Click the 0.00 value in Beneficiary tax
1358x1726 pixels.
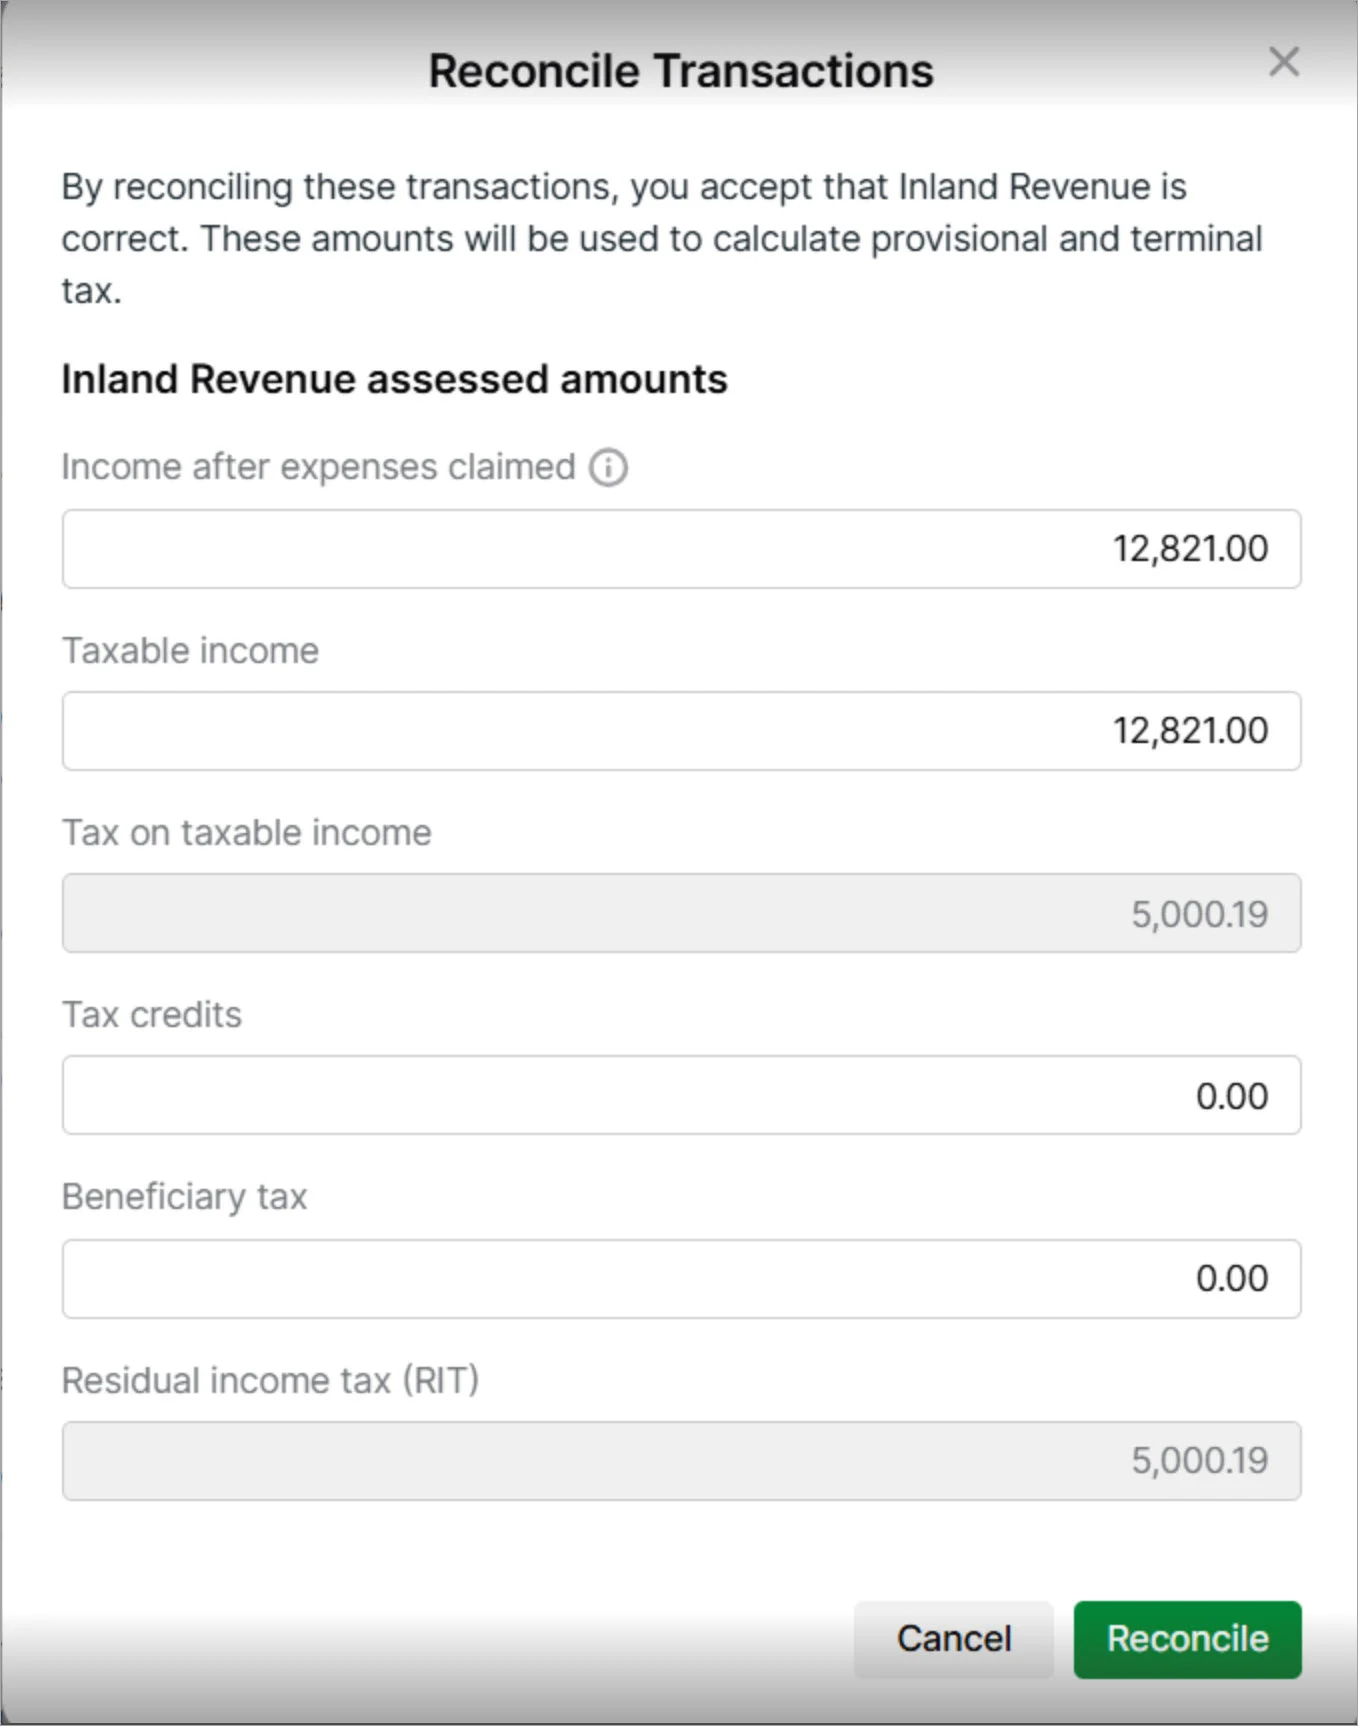[x=1233, y=1278]
